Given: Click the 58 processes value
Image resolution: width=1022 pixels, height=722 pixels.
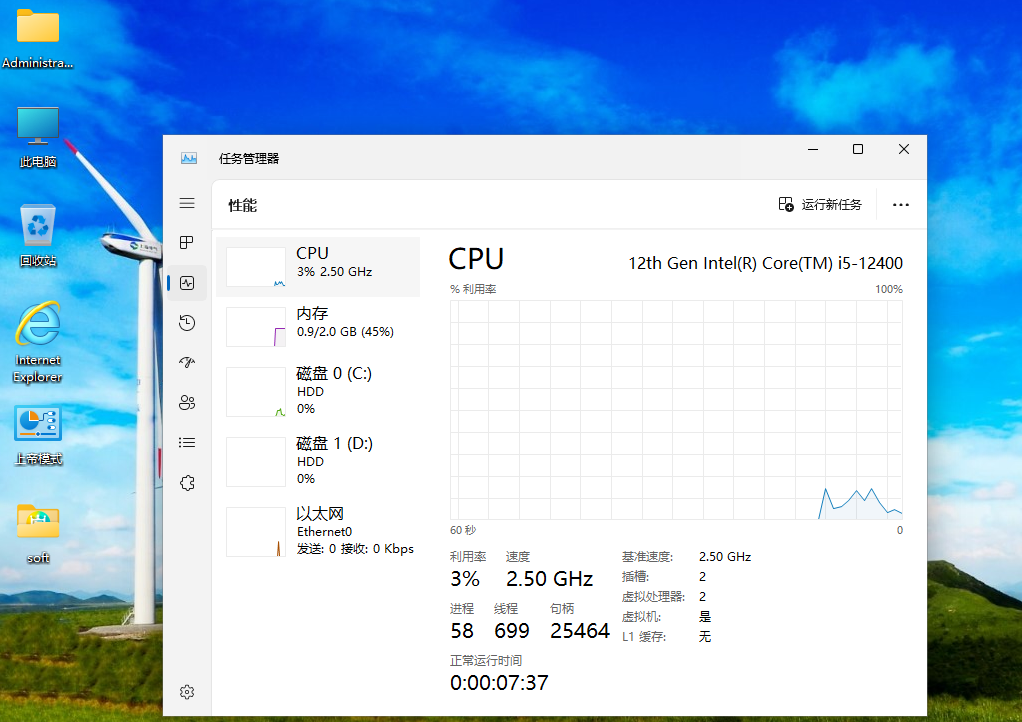Looking at the screenshot, I should [x=462, y=631].
